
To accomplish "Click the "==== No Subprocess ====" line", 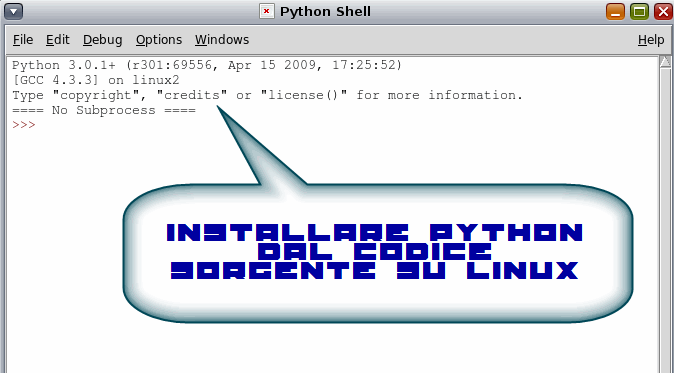I will tap(104, 110).
